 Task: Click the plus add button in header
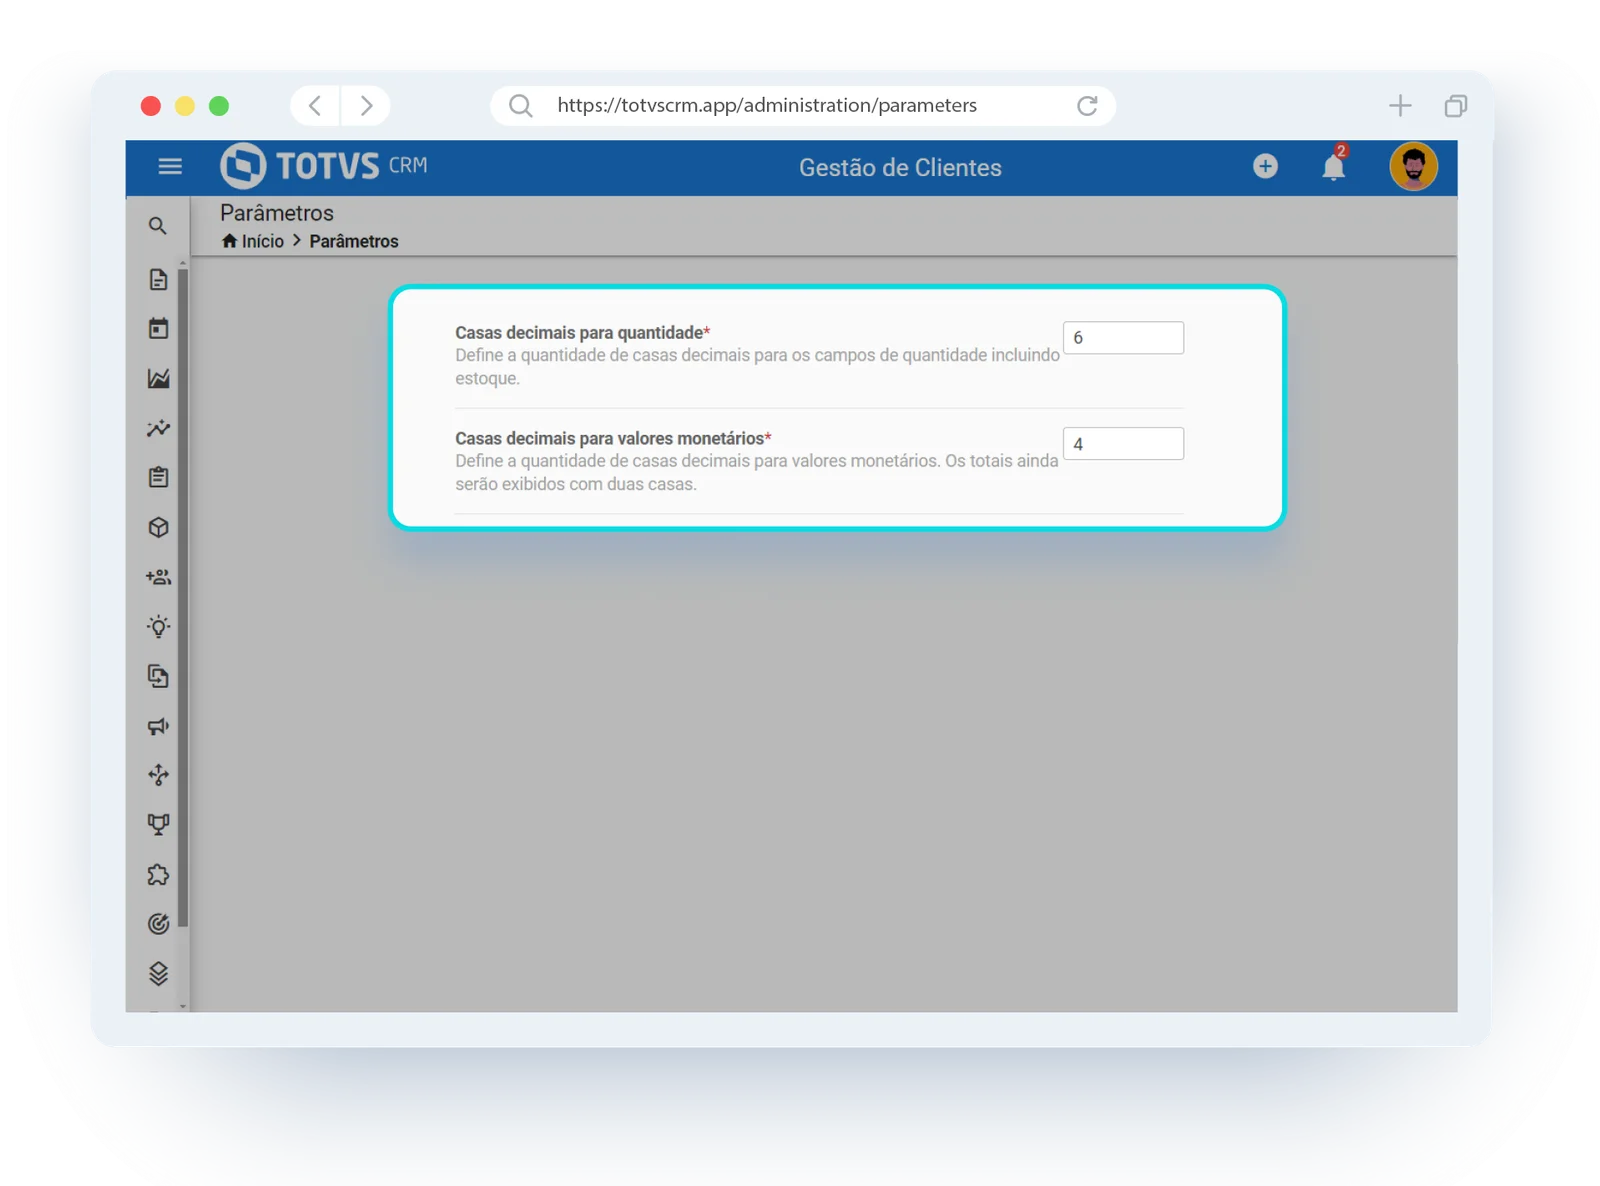(1265, 166)
